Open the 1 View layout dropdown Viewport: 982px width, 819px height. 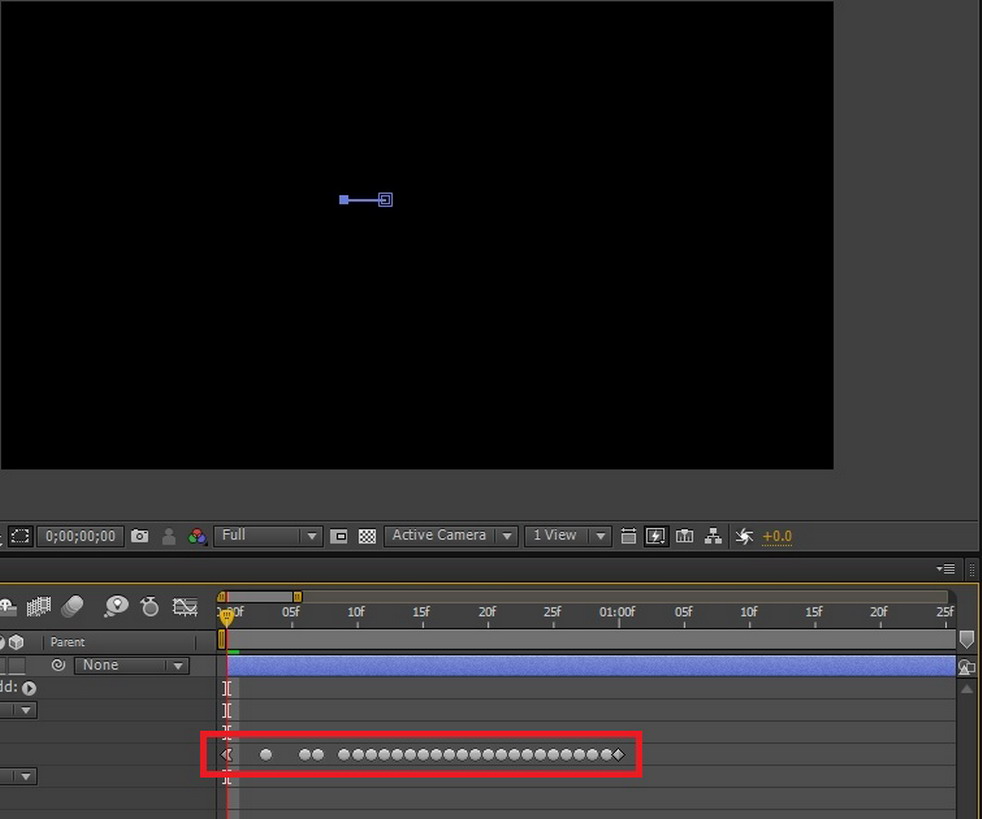coord(568,536)
